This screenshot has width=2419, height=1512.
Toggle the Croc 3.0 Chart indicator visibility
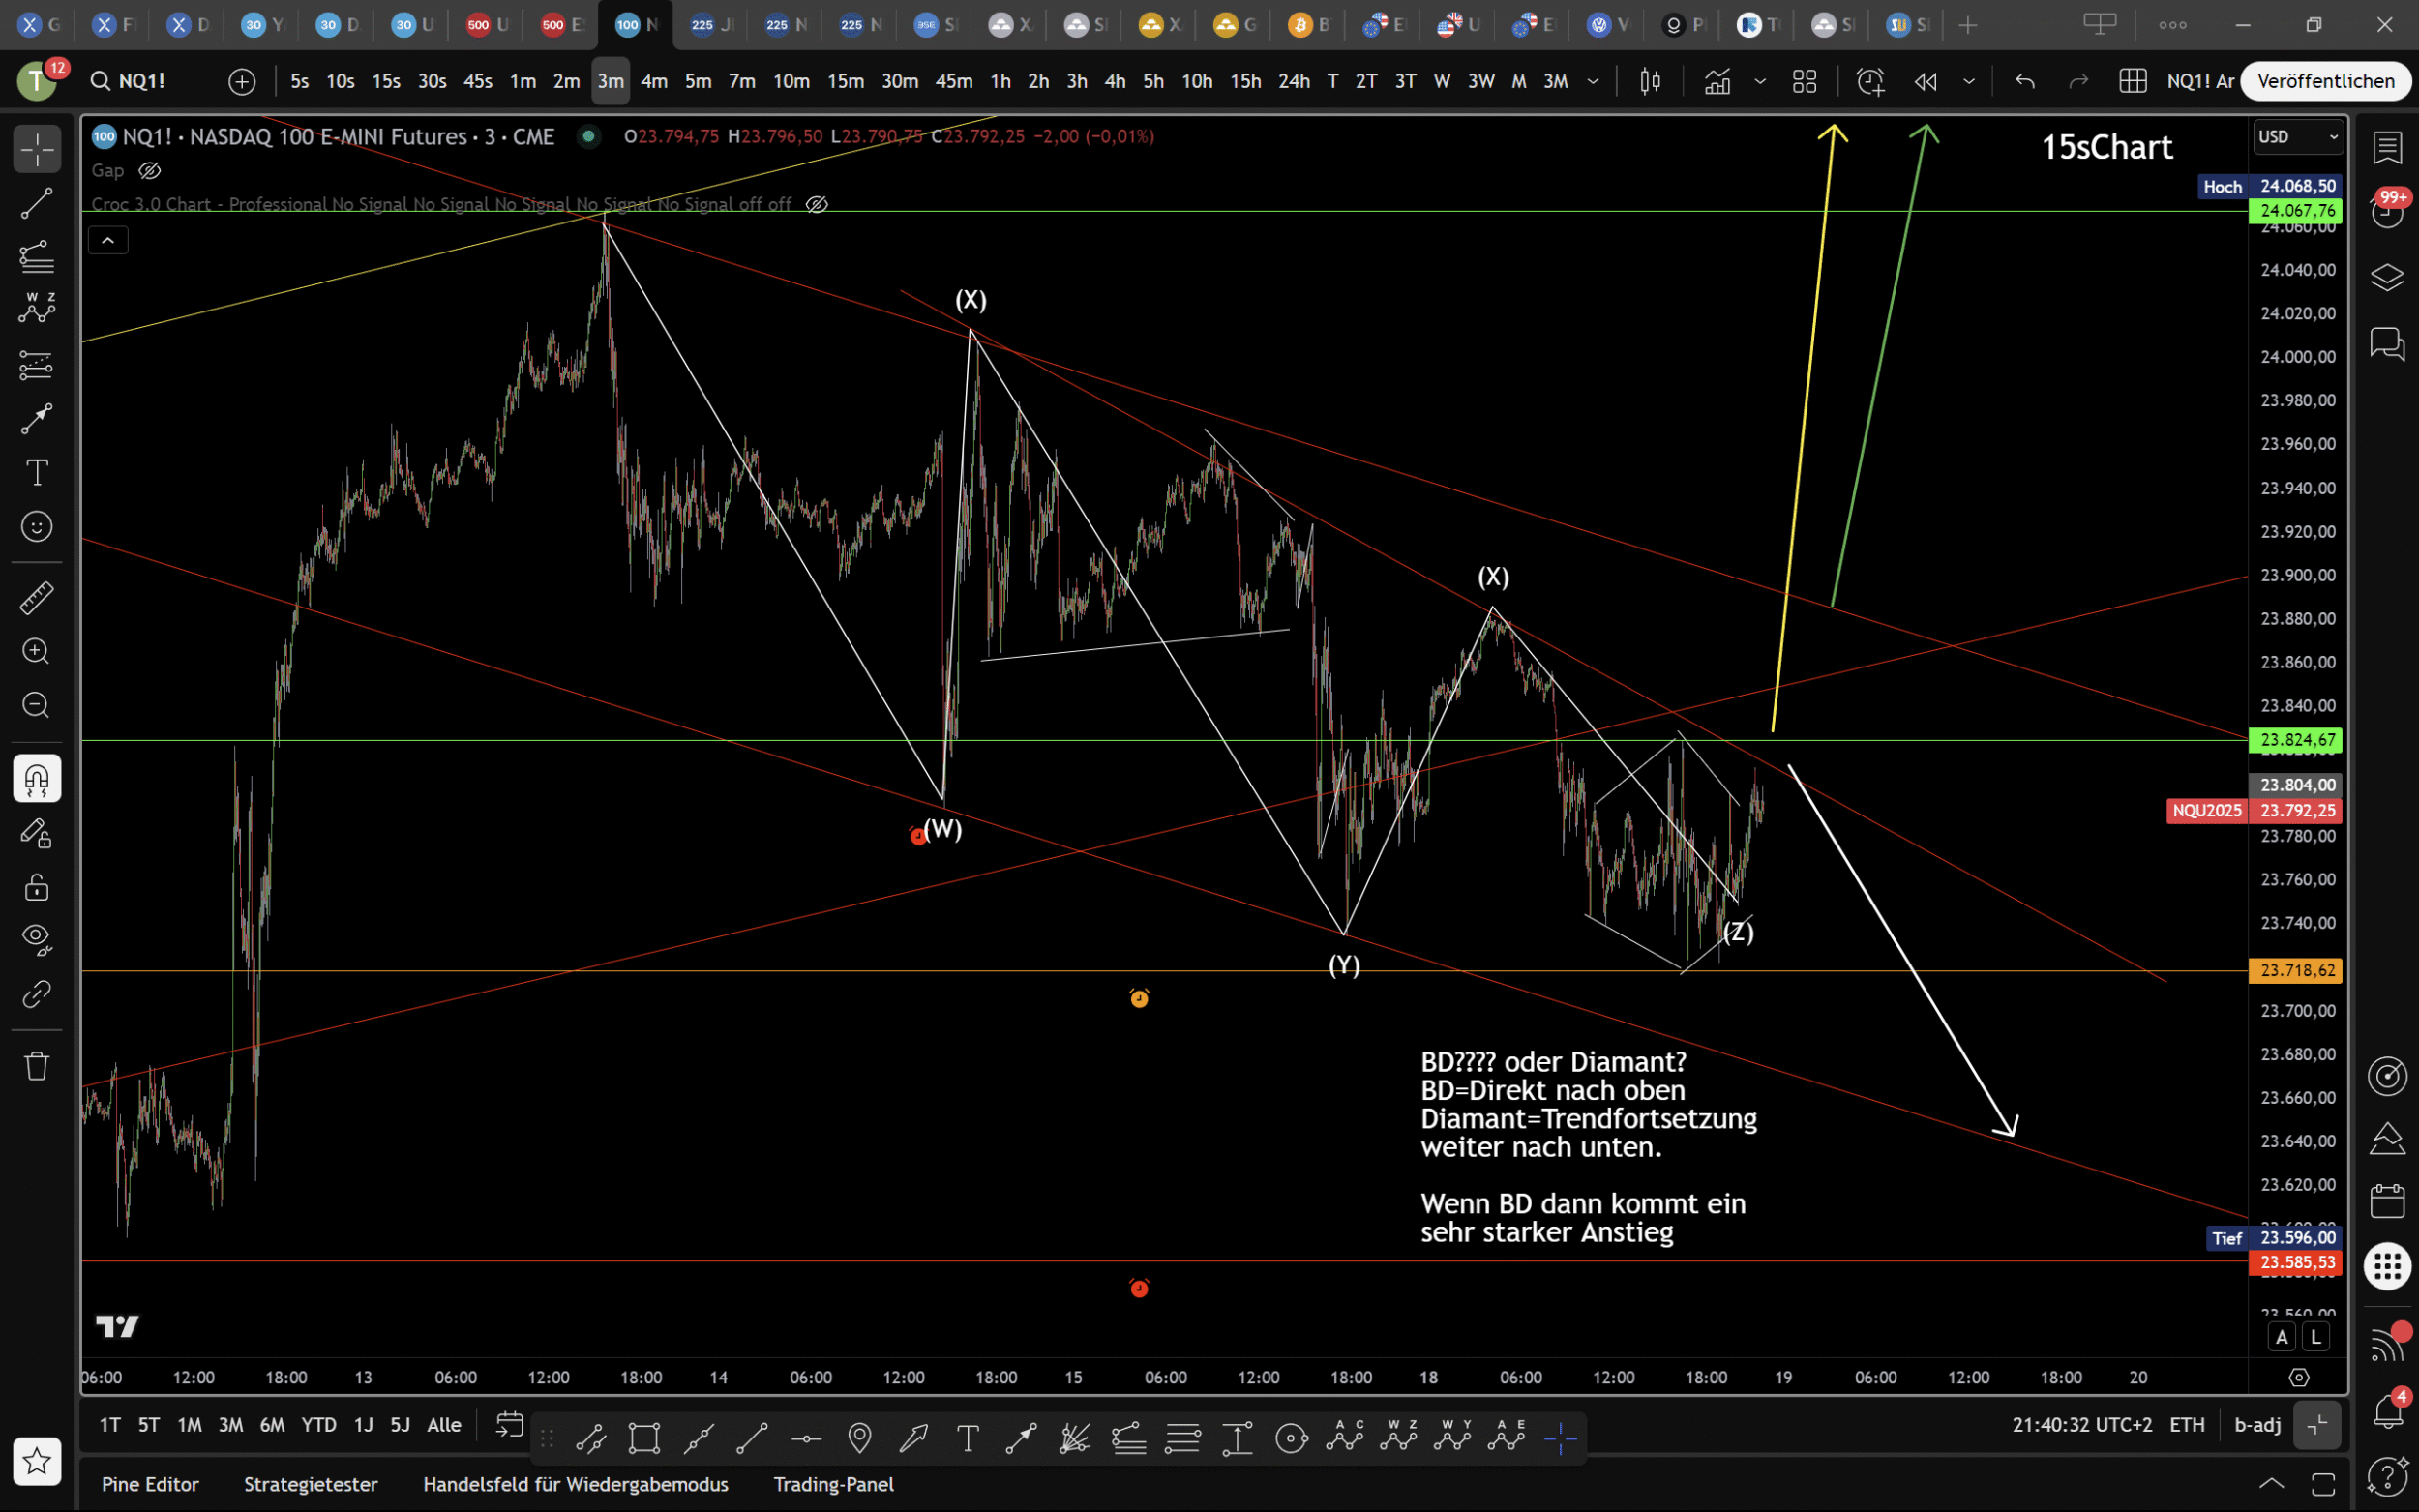click(x=817, y=204)
